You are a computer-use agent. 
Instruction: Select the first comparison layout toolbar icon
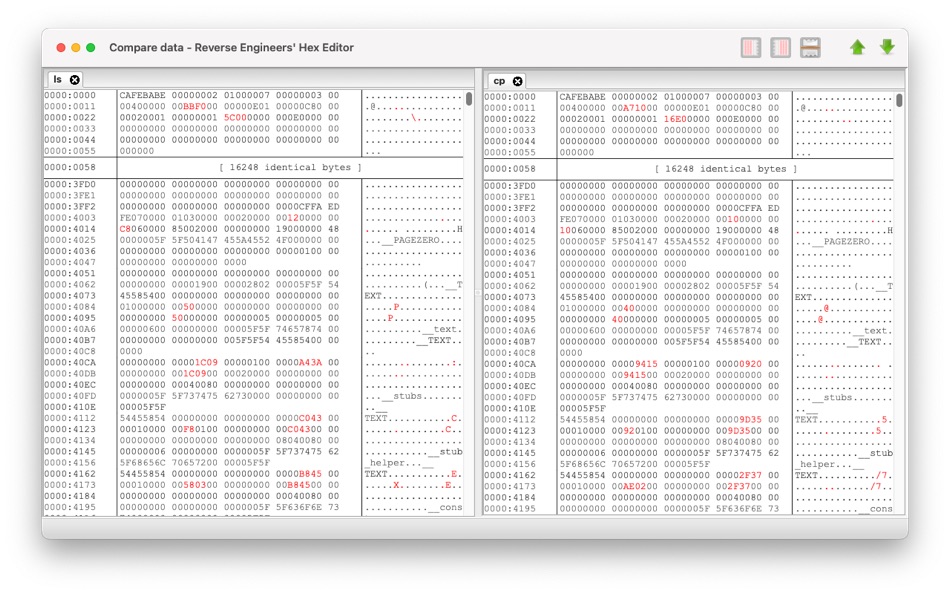tap(751, 47)
